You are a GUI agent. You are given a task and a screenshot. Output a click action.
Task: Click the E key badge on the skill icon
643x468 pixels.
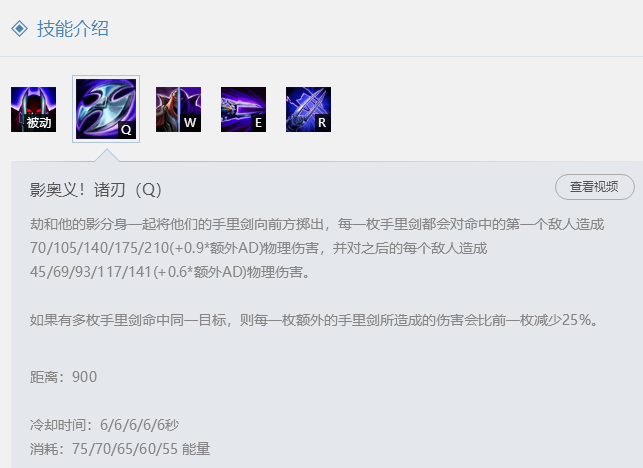pos(258,123)
